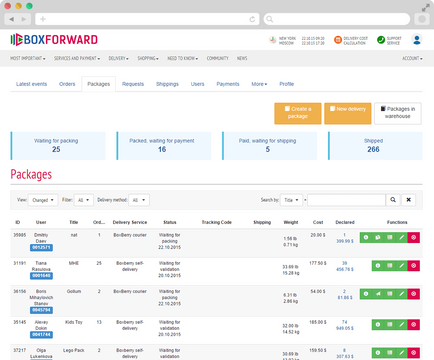Screen dimensions: 434x360
Task: Click the orange delivery cost calculator icon
Action: [x=338, y=40]
